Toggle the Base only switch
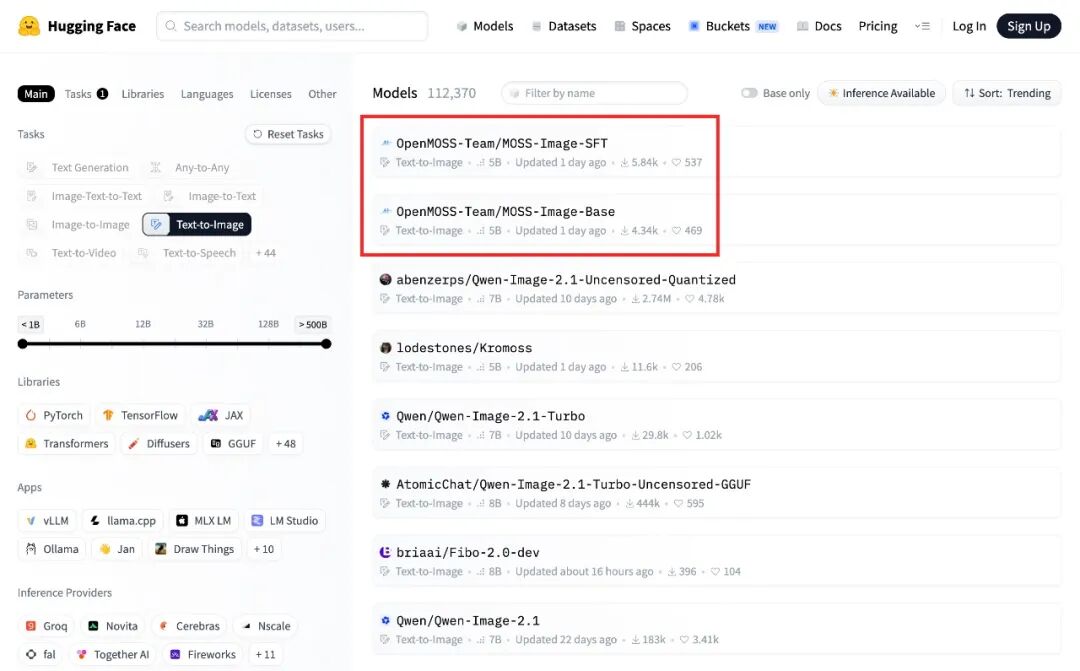This screenshot has width=1080, height=671. [x=749, y=93]
